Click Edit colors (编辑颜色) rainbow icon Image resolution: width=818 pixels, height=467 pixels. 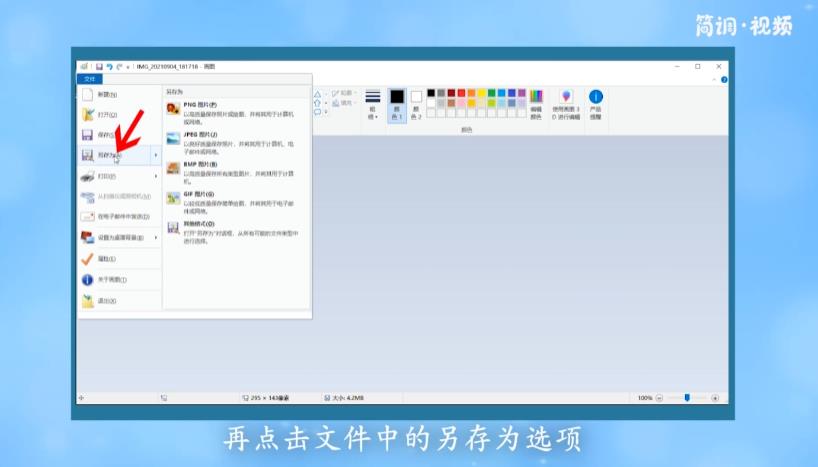pyautogui.click(x=536, y=103)
